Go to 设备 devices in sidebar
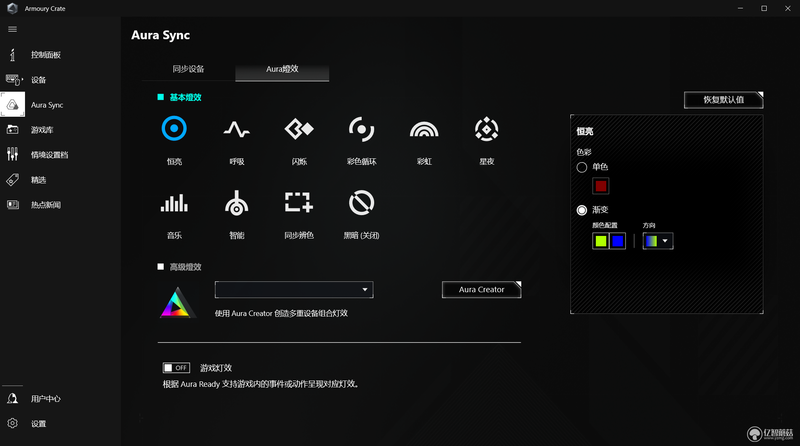The height and width of the screenshot is (446, 800). (60, 80)
